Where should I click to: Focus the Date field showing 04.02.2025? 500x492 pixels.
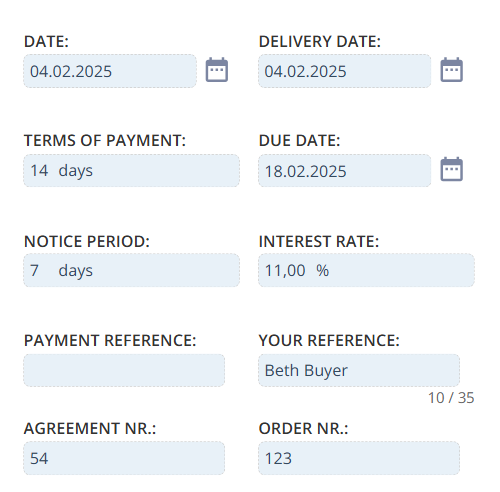110,71
